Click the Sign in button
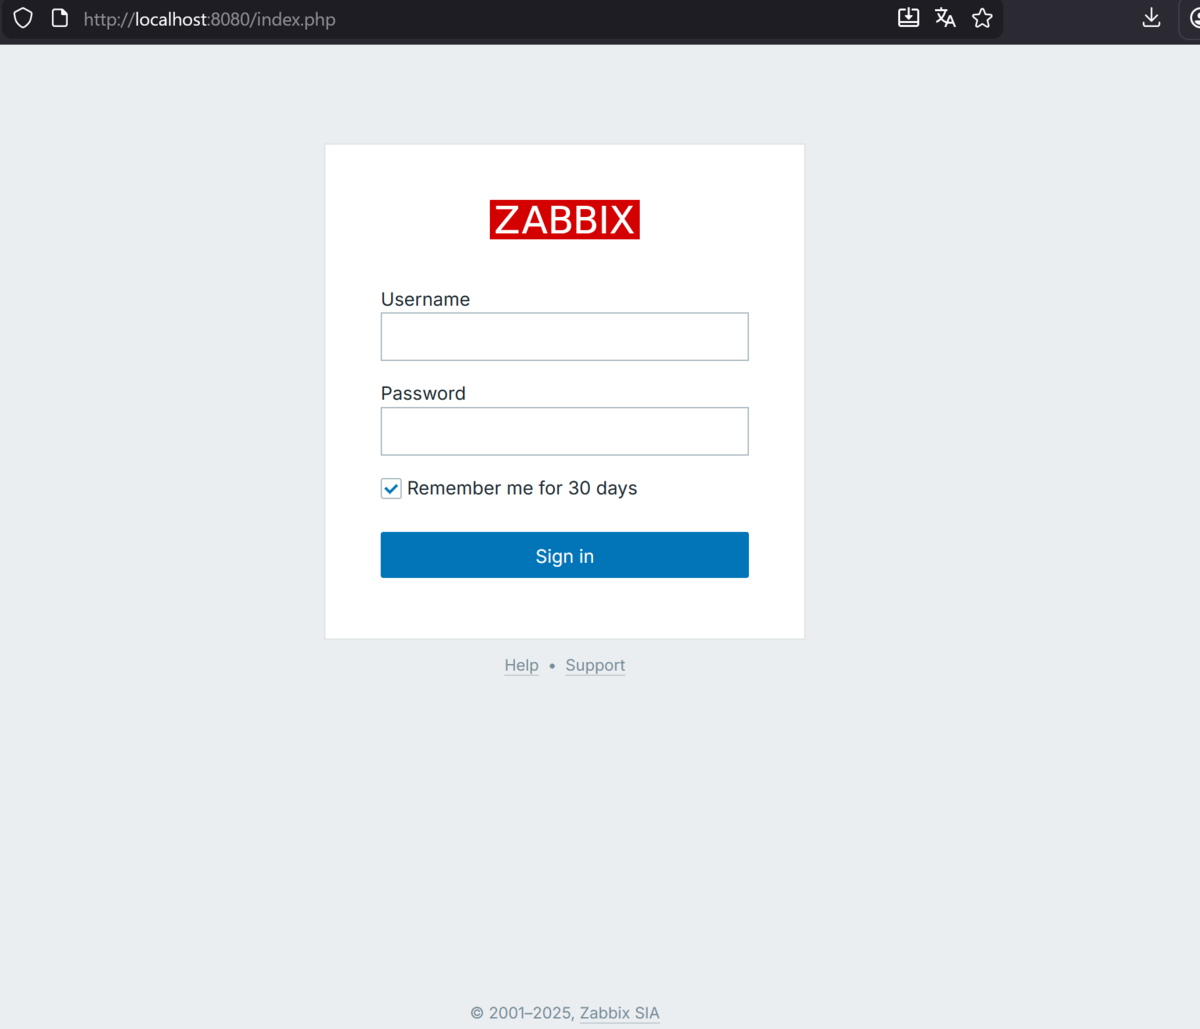Screen dimensions: 1200x1029 (x=564, y=555)
